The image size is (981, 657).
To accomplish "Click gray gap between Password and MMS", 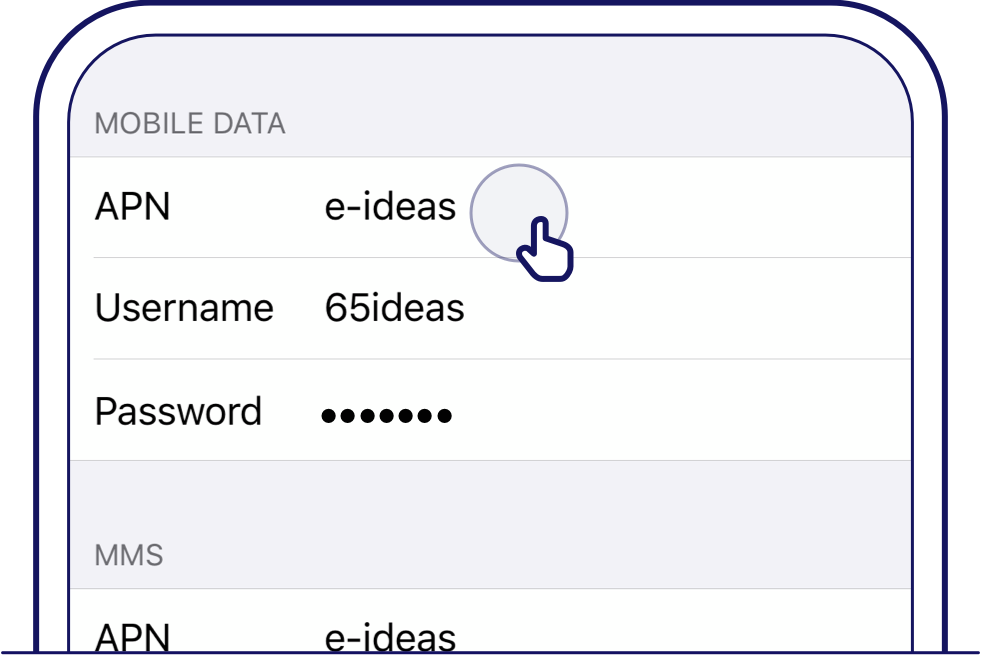I will click(x=490, y=500).
